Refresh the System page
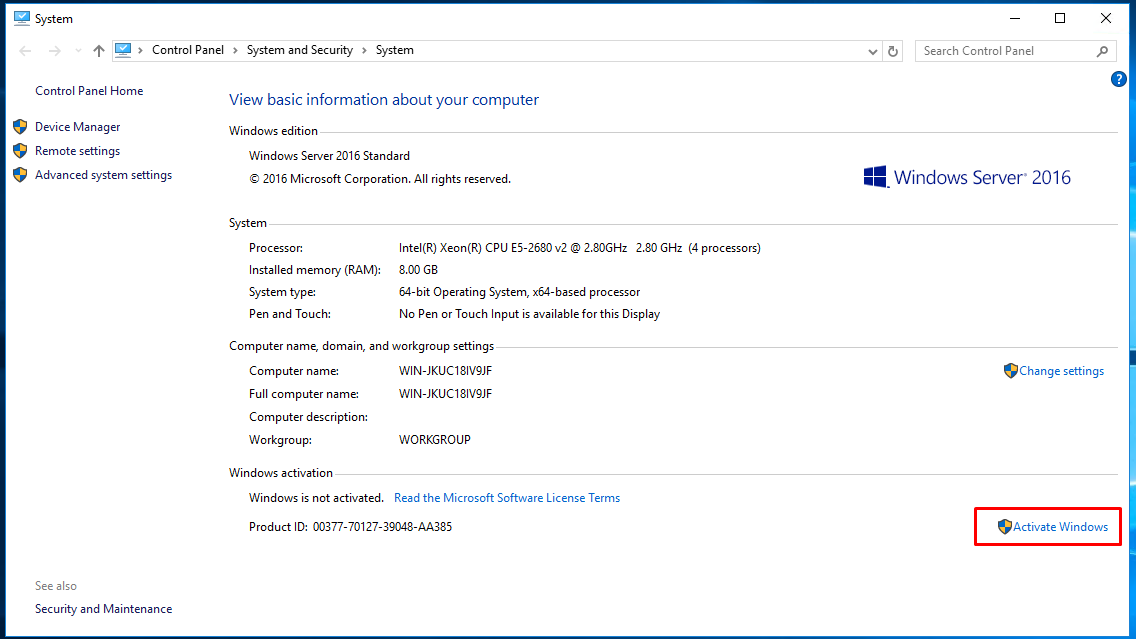Image resolution: width=1136 pixels, height=639 pixels. 893,51
